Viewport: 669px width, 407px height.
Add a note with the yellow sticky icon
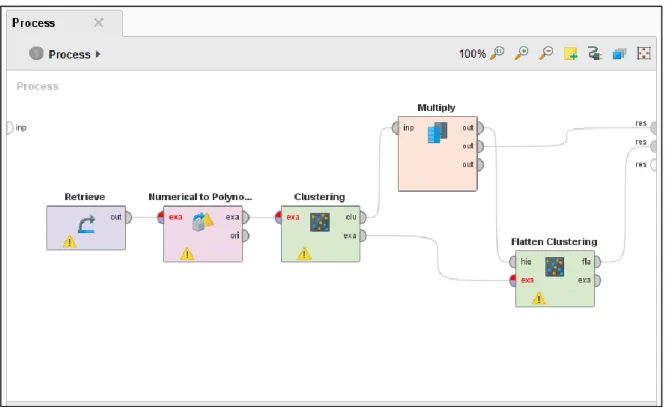[570, 54]
